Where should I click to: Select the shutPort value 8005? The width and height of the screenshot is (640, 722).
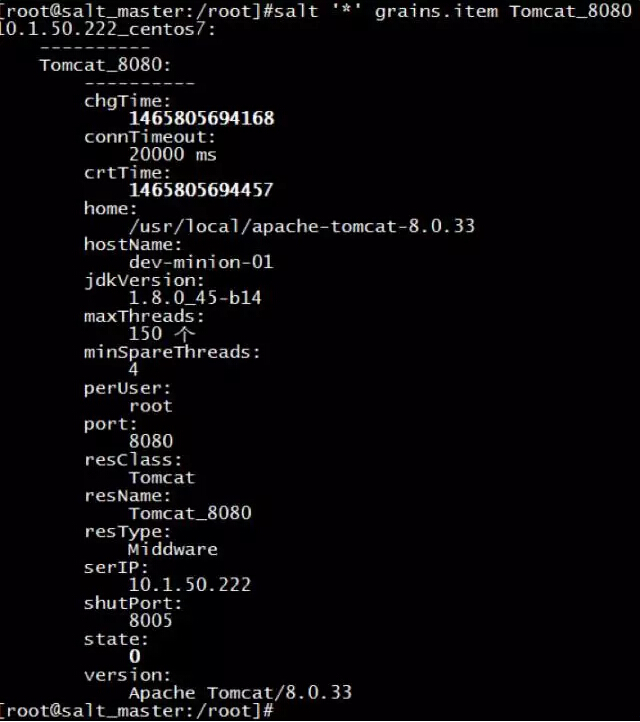(x=151, y=621)
